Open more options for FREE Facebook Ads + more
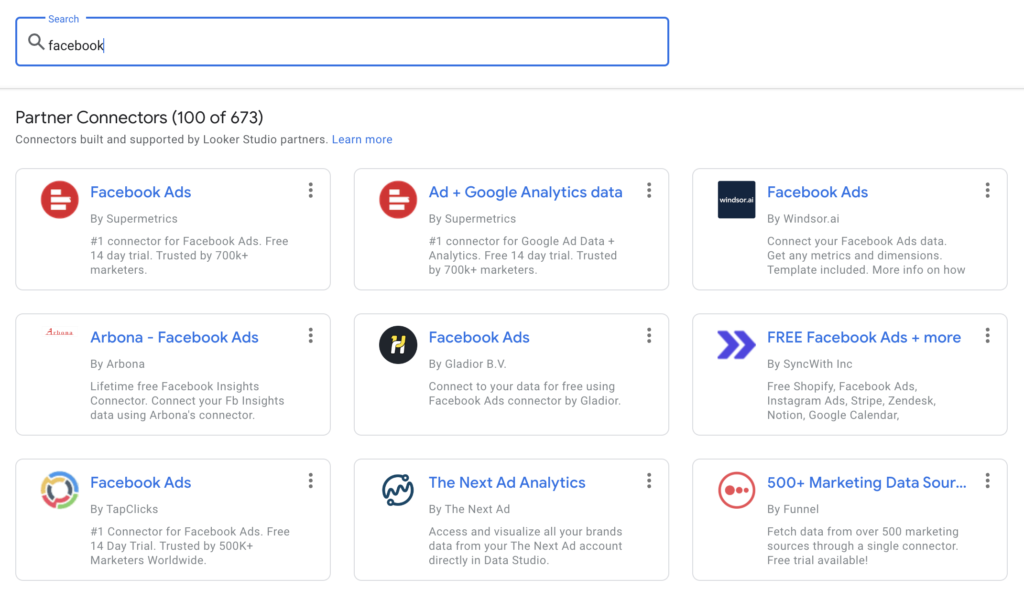Image resolution: width=1024 pixels, height=599 pixels. [987, 335]
